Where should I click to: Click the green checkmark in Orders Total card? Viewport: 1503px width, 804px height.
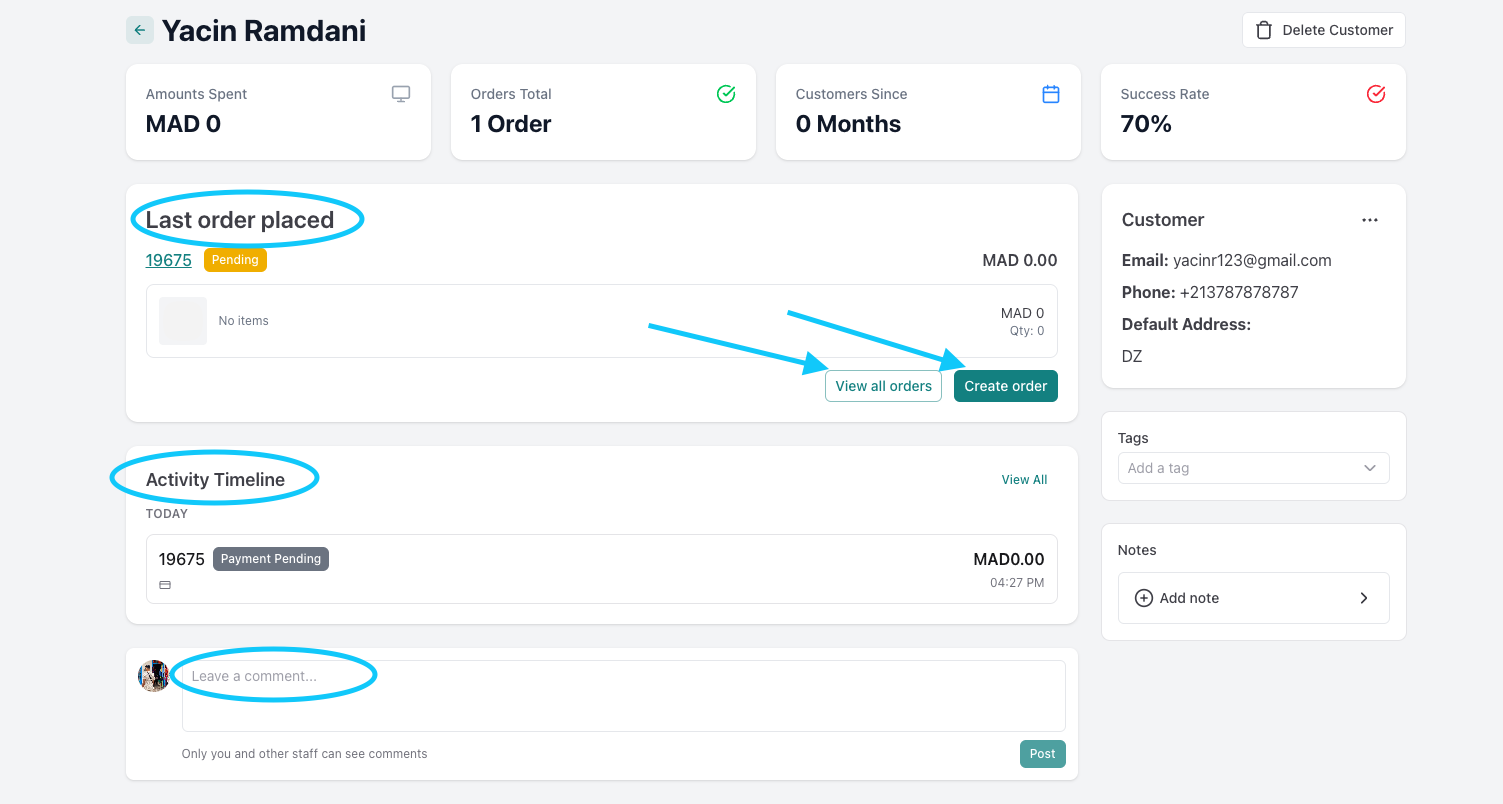pyautogui.click(x=726, y=94)
